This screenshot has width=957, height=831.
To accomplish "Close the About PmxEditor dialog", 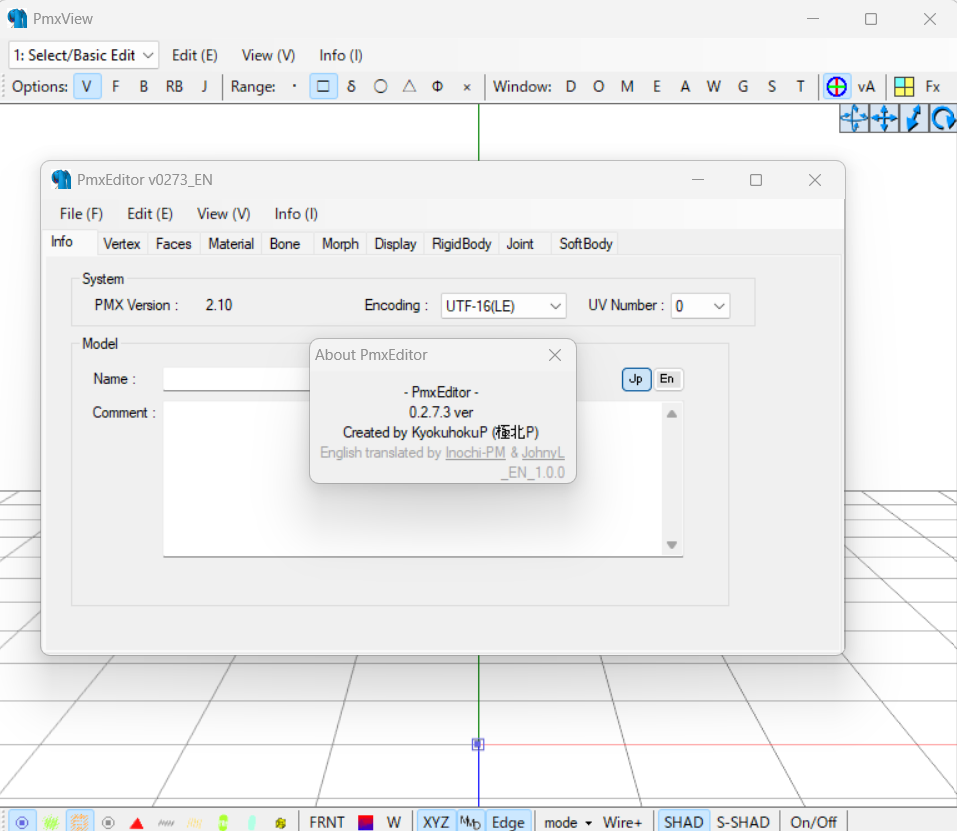I will point(555,355).
